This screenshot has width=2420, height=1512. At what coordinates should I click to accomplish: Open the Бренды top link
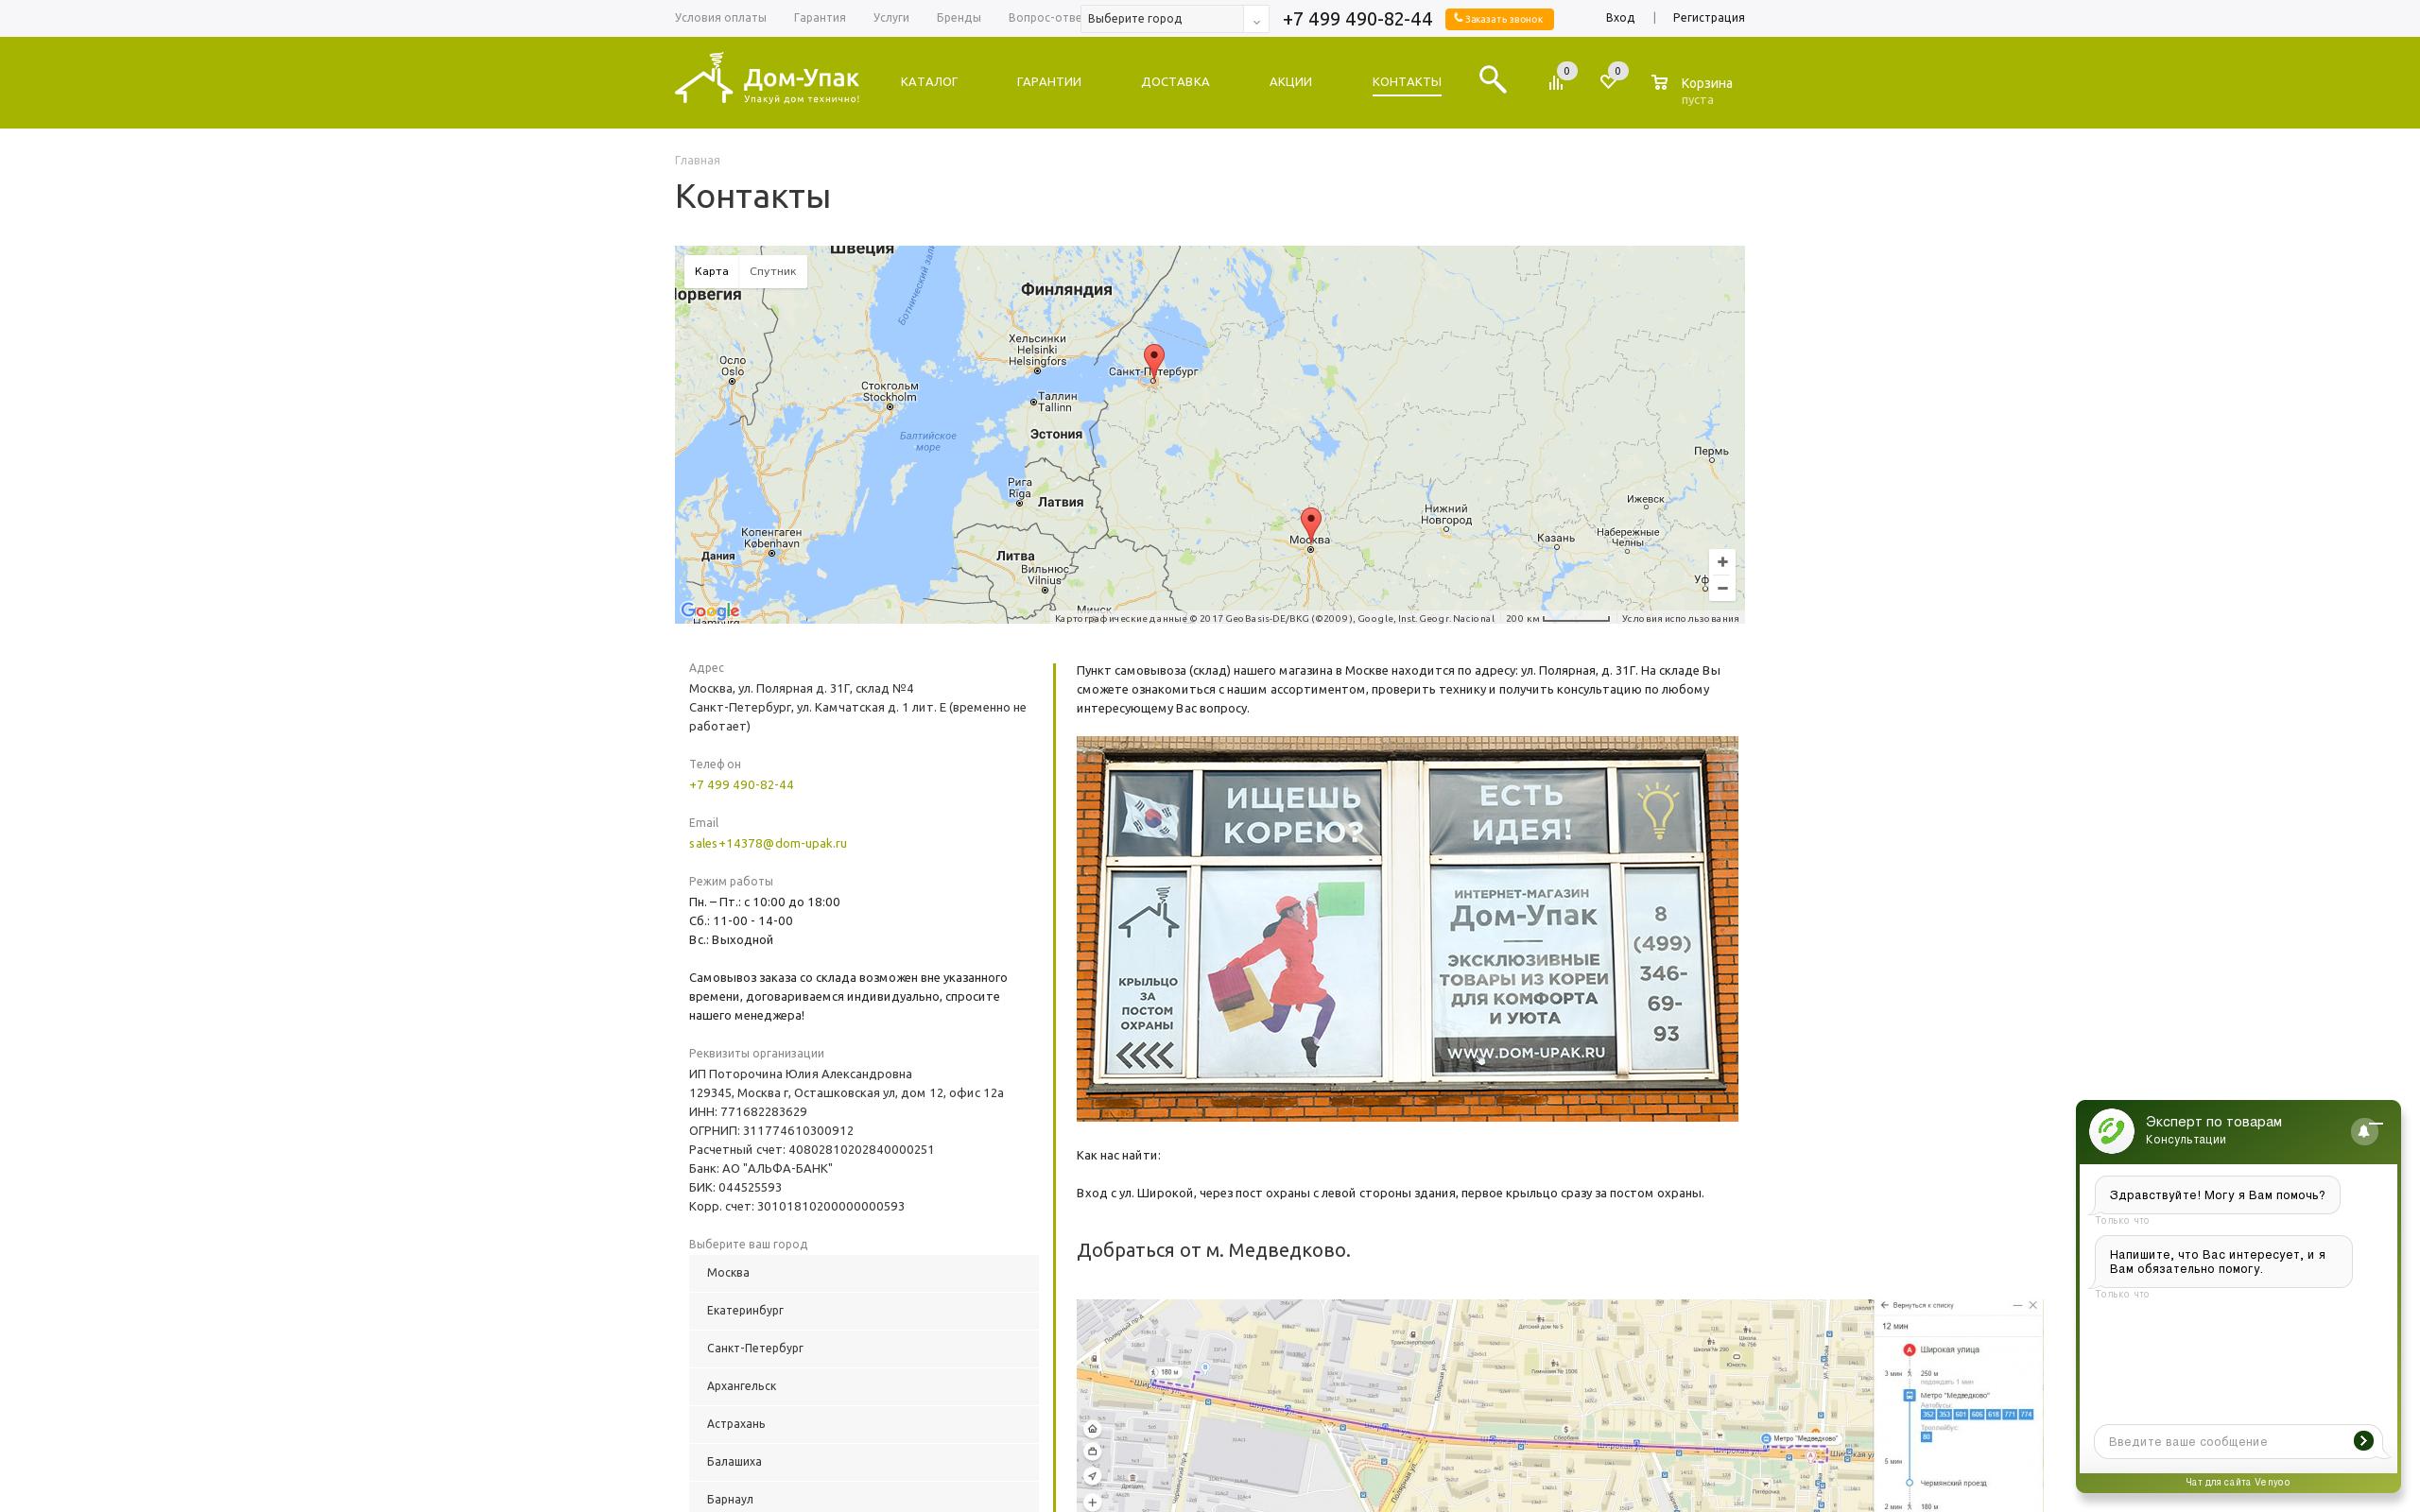click(958, 18)
